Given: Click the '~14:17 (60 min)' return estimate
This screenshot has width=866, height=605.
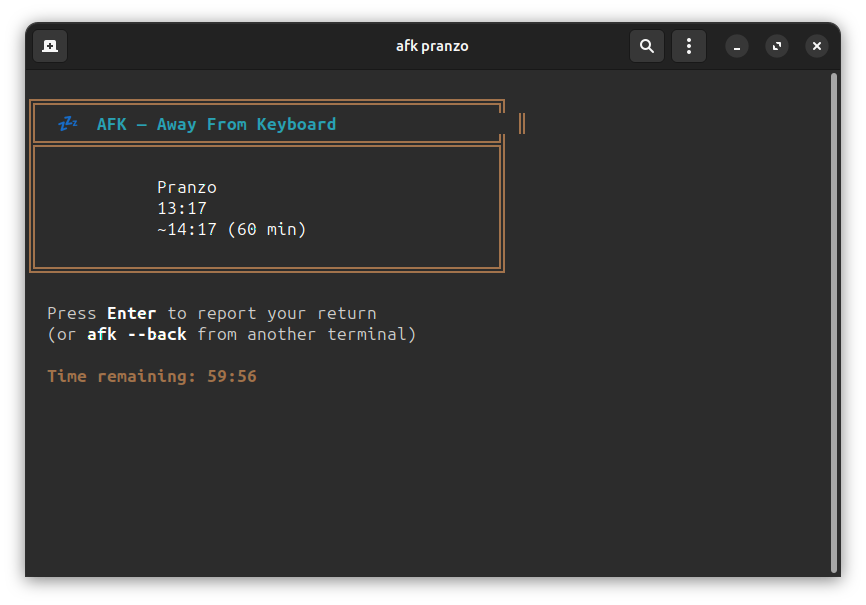Looking at the screenshot, I should (231, 230).
